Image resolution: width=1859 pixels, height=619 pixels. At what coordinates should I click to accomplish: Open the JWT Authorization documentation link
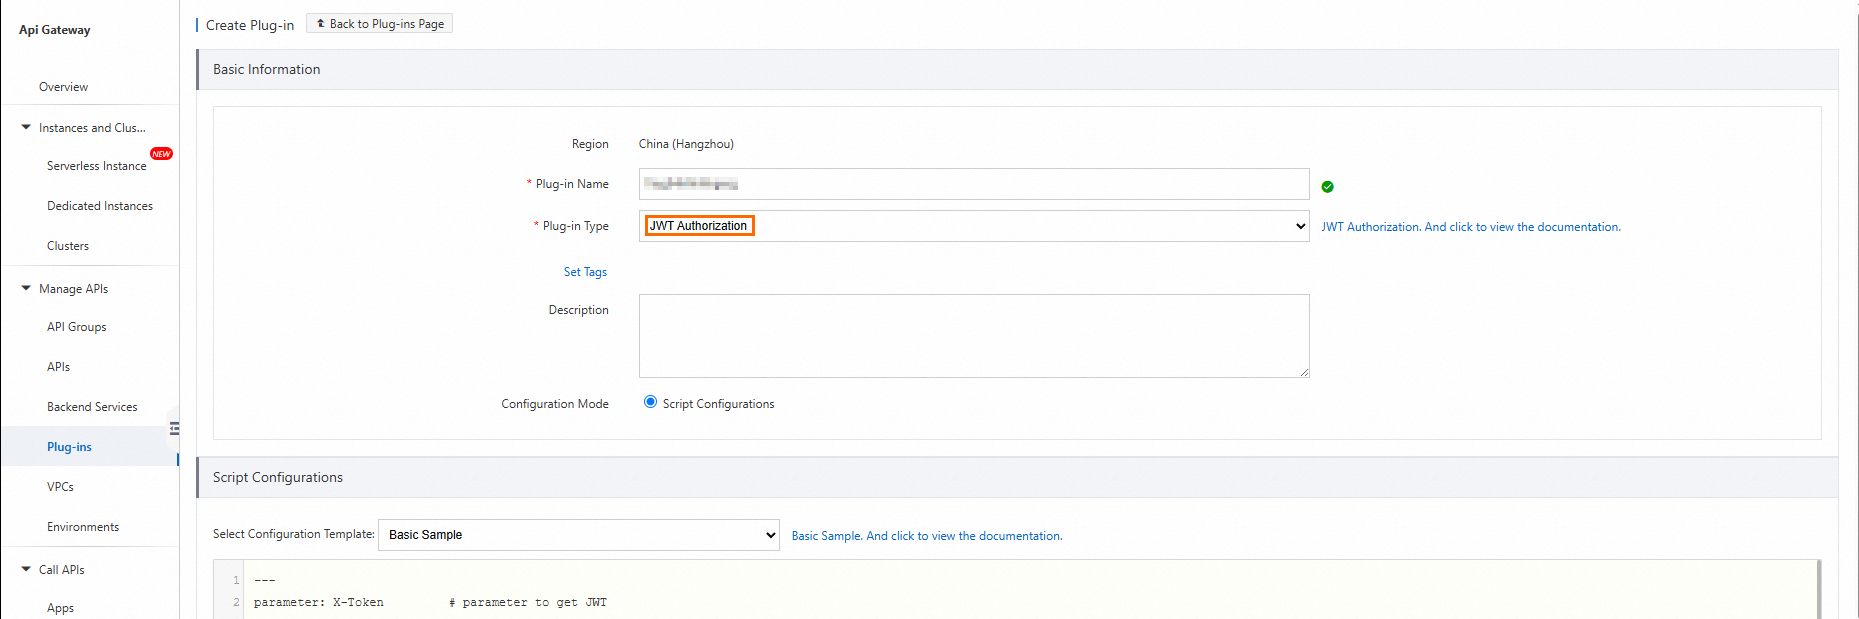tap(1470, 227)
